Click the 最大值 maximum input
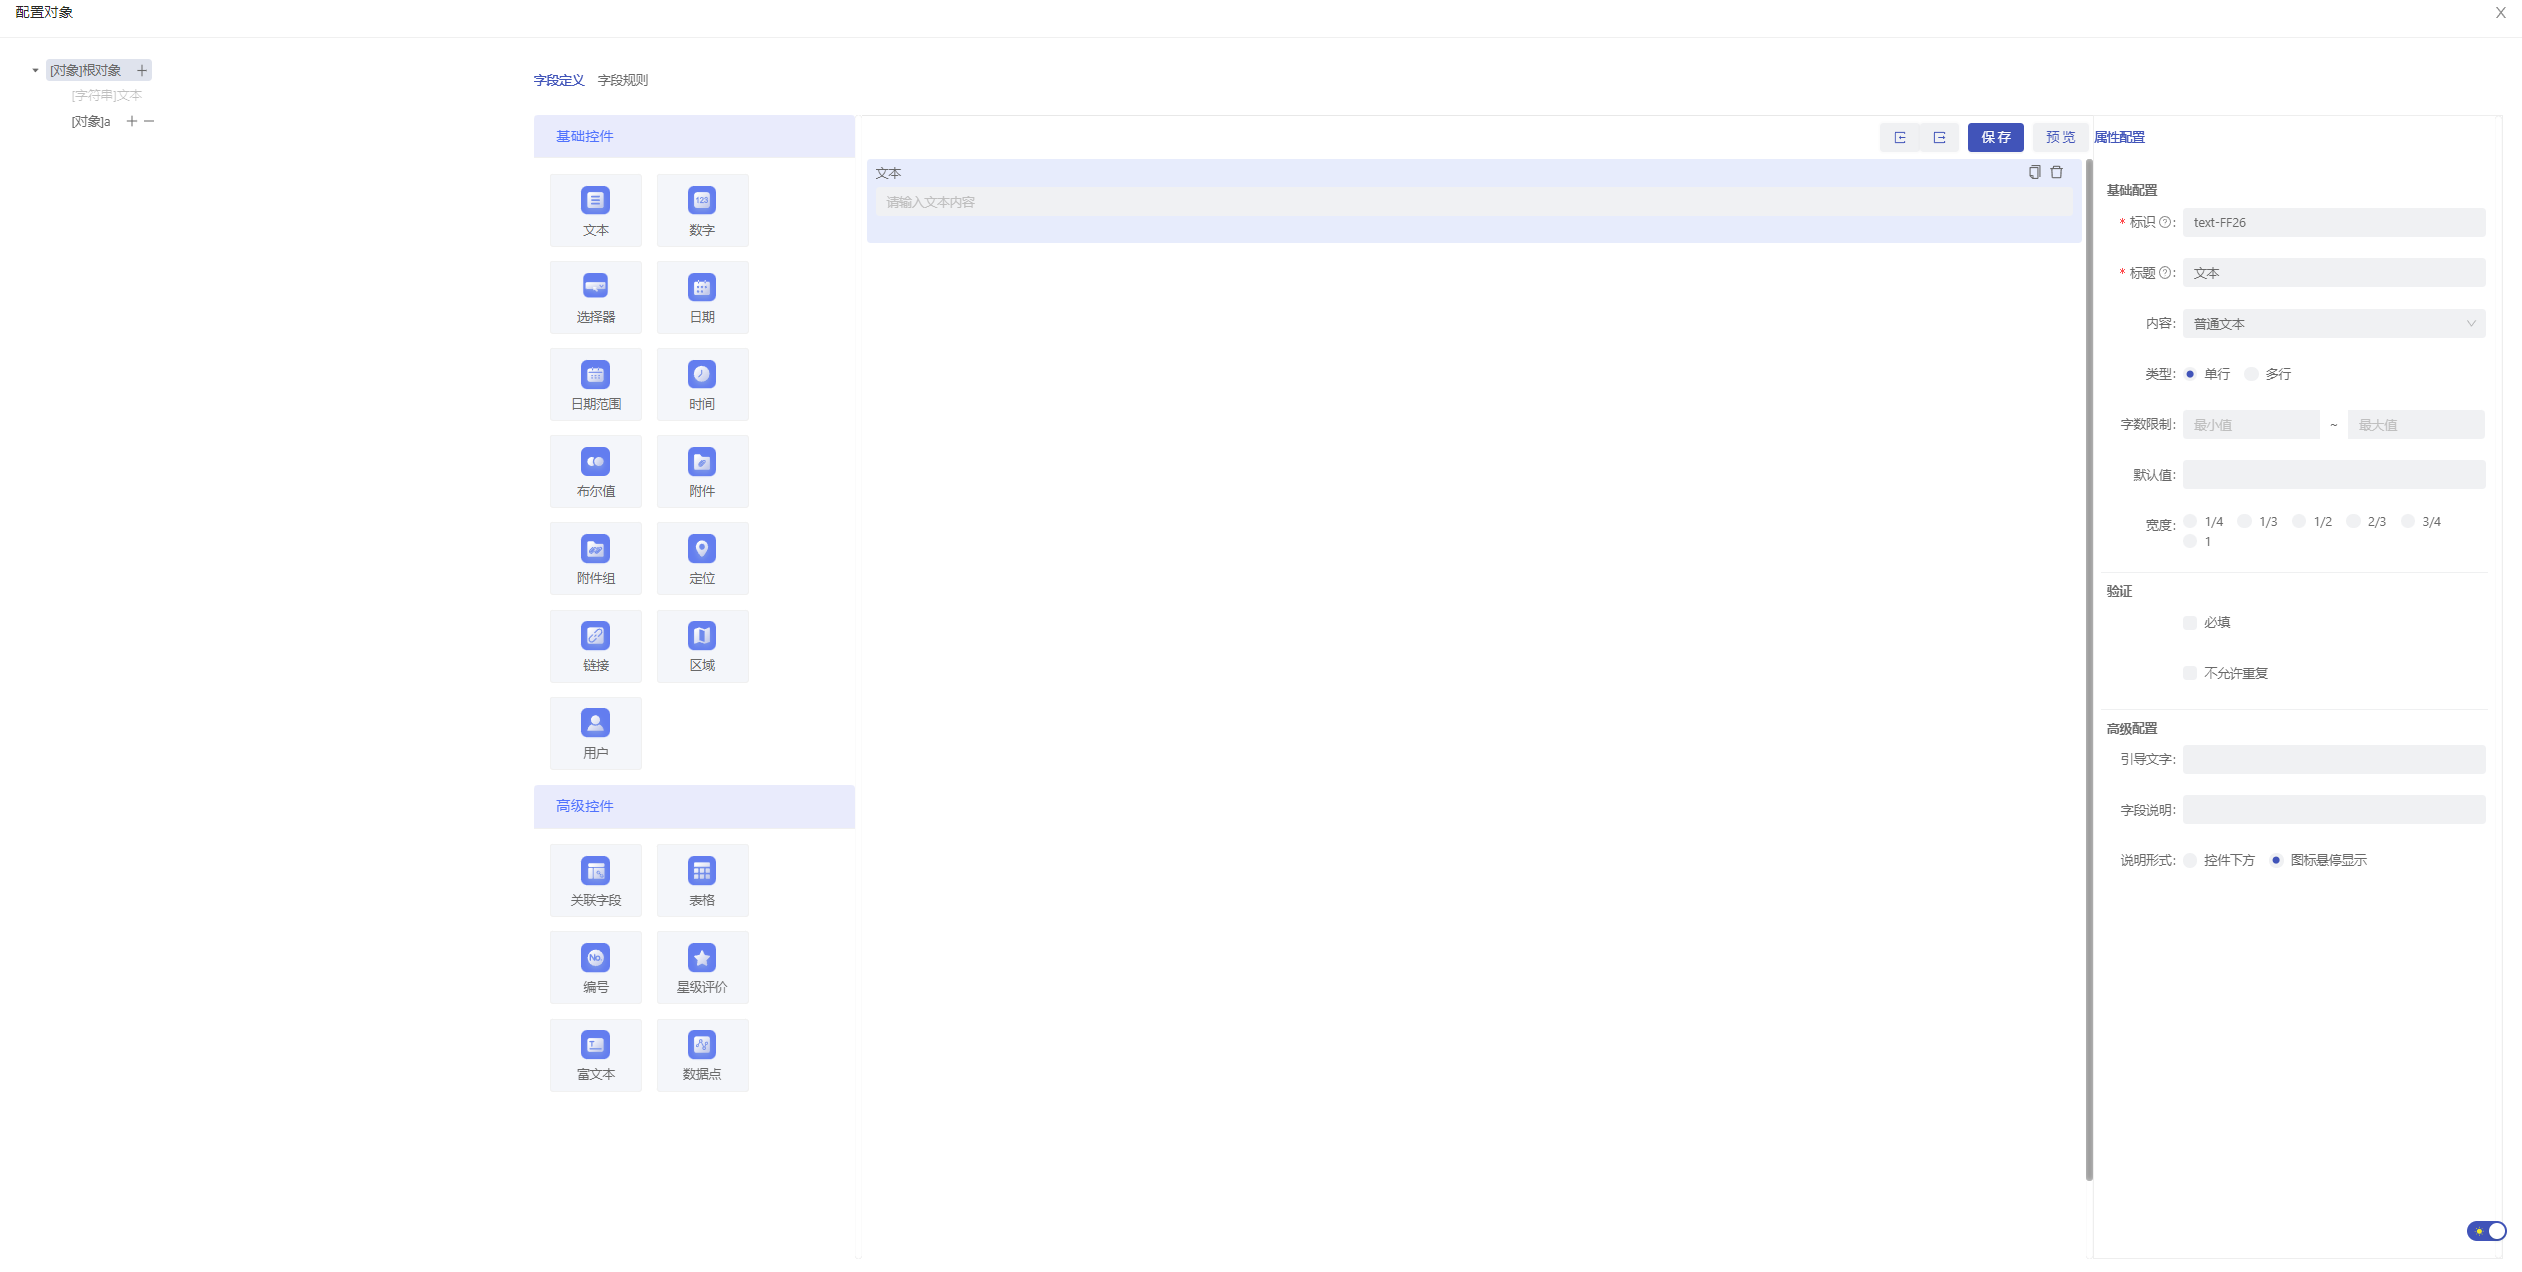2522x1272 pixels. point(2416,424)
